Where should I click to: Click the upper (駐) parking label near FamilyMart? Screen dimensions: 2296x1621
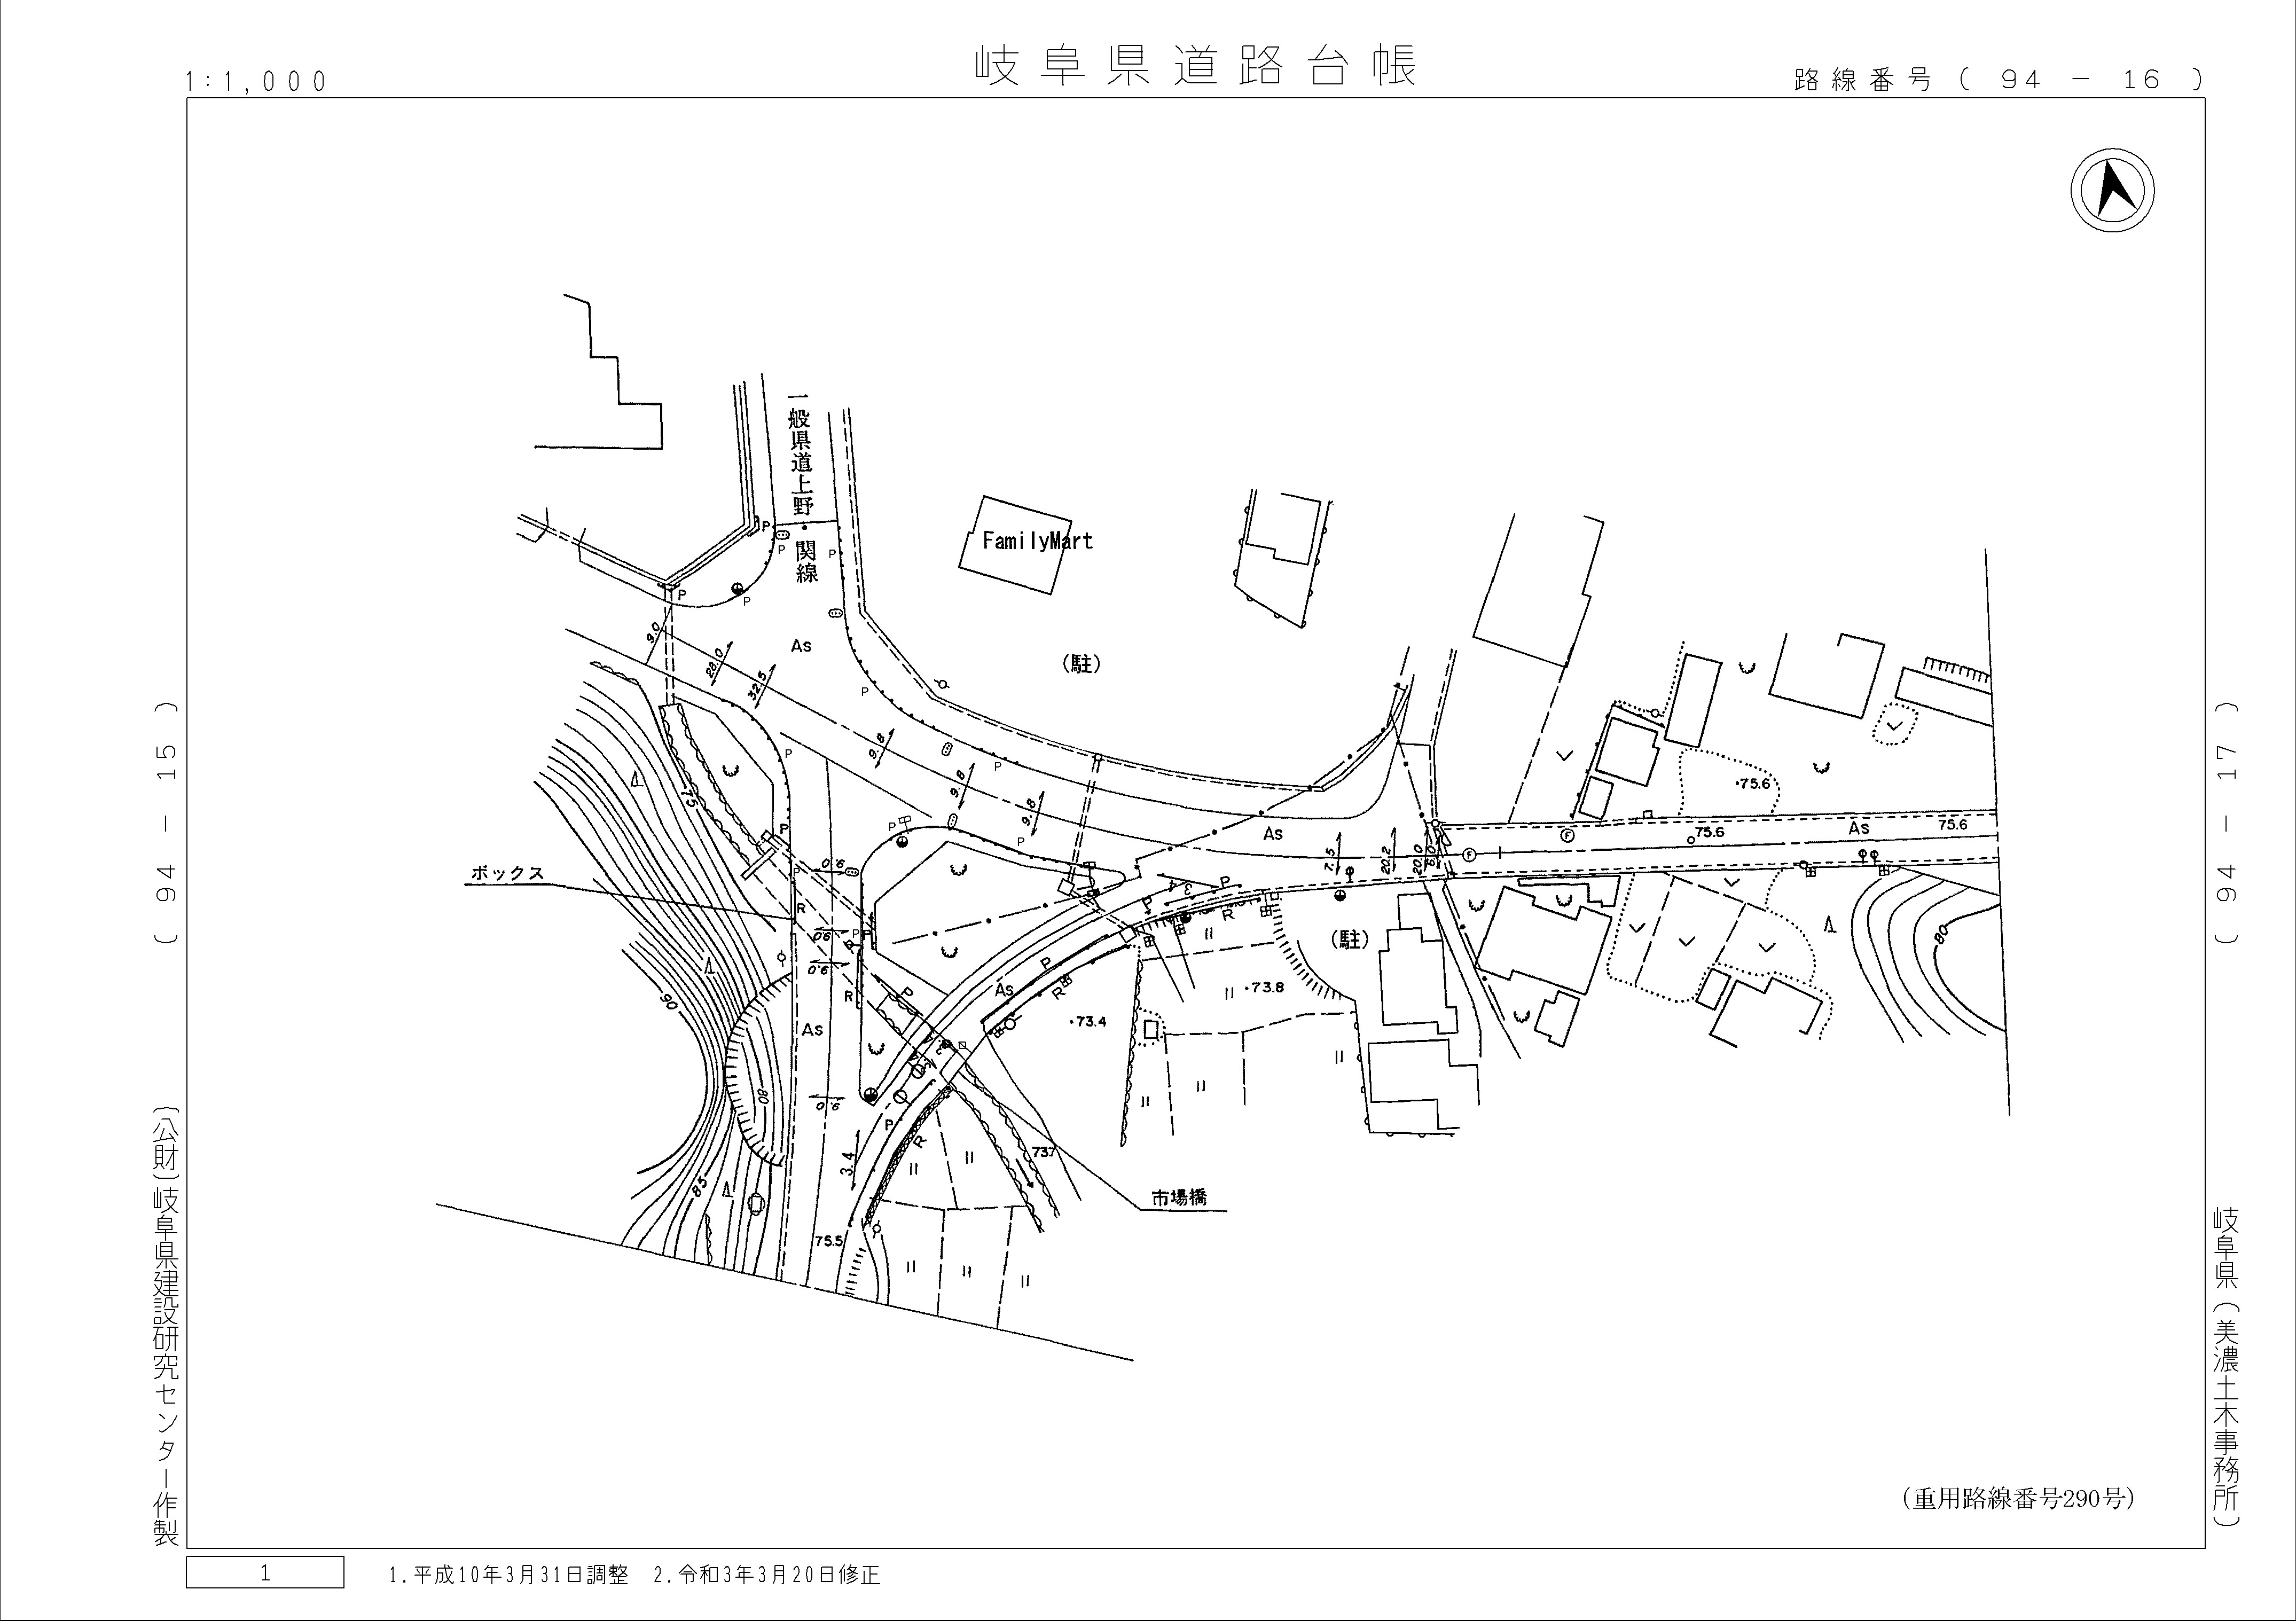point(1081,664)
